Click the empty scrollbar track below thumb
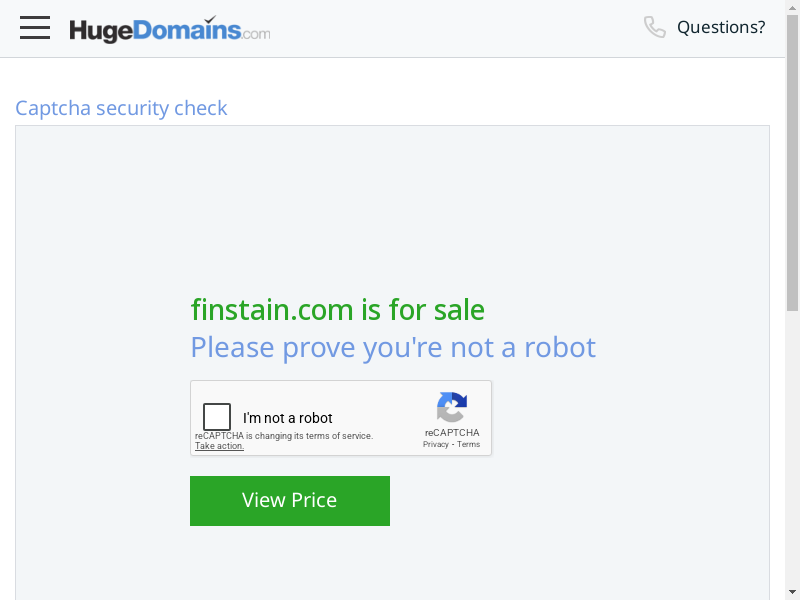800x600 pixels. click(792, 450)
